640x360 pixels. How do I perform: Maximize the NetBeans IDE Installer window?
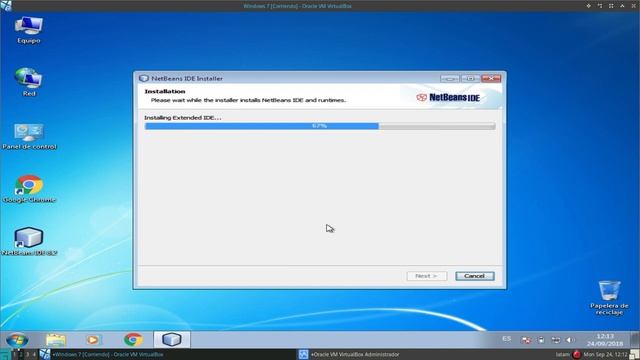pos(470,78)
